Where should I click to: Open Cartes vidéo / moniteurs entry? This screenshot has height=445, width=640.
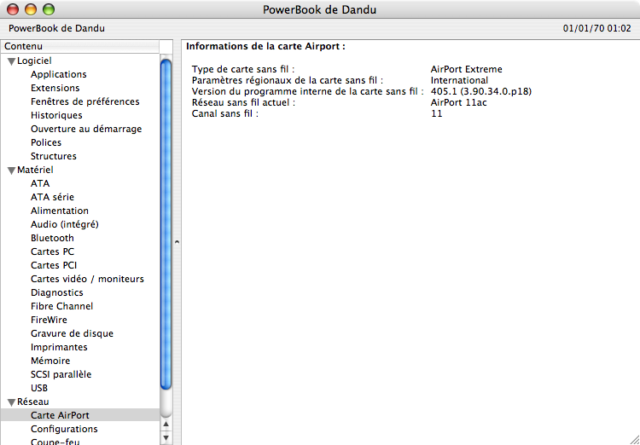(x=87, y=279)
